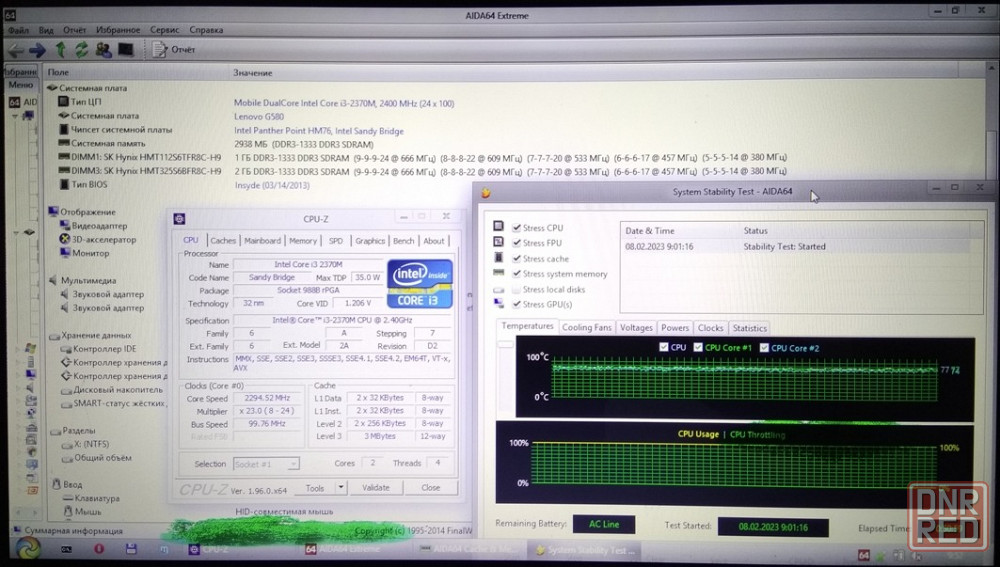Screen dimensions: 1000x567
Task: Open the Вид menu
Action: [x=46, y=30]
